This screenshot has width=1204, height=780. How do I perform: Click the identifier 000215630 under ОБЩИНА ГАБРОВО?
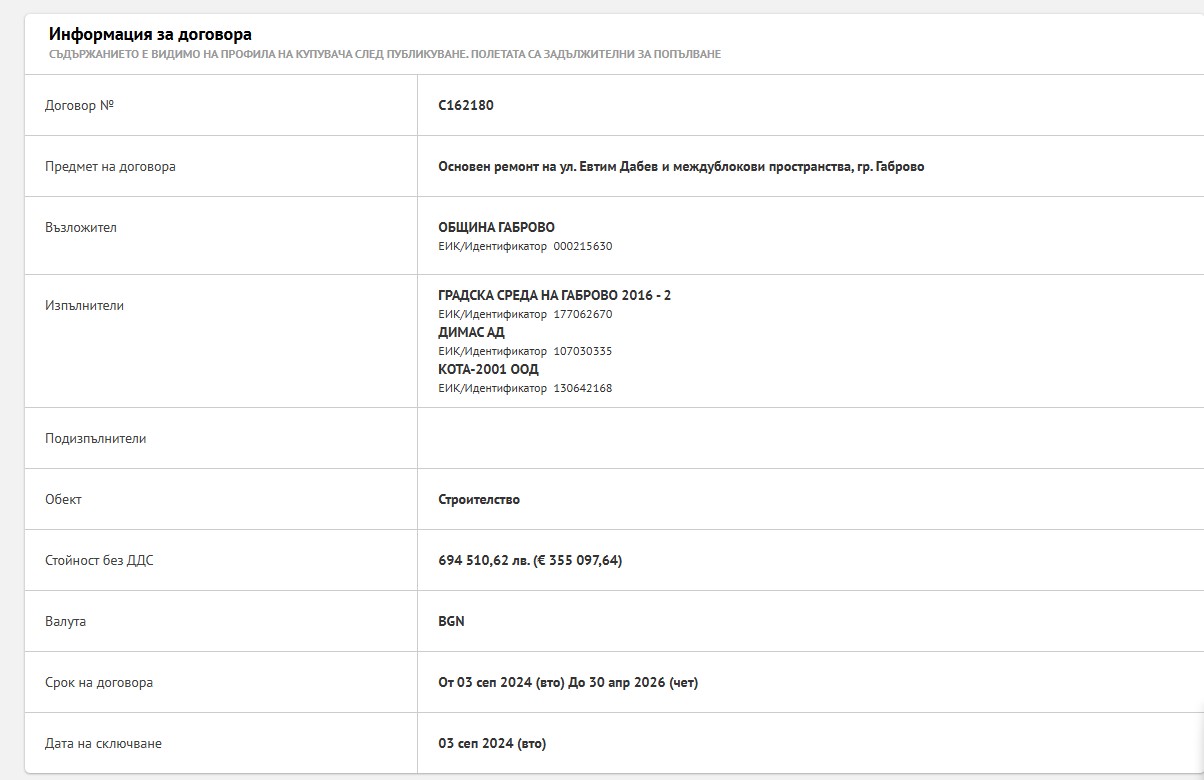coord(582,246)
